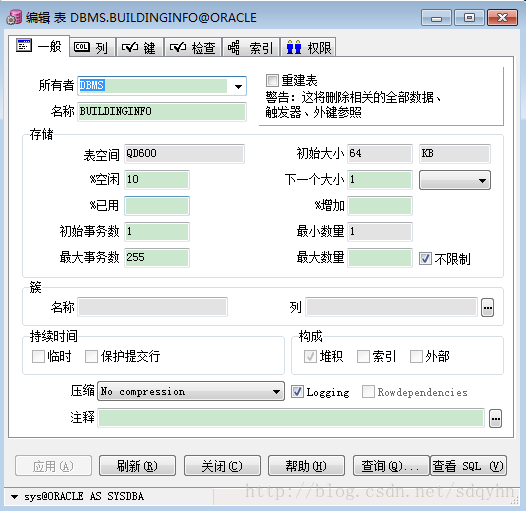The image size is (526, 511).
Task: Click the cluster 列 field
Action: [x=391, y=307]
